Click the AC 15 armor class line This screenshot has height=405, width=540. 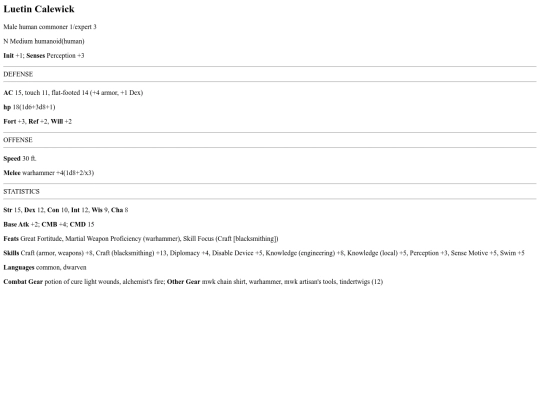point(73,93)
